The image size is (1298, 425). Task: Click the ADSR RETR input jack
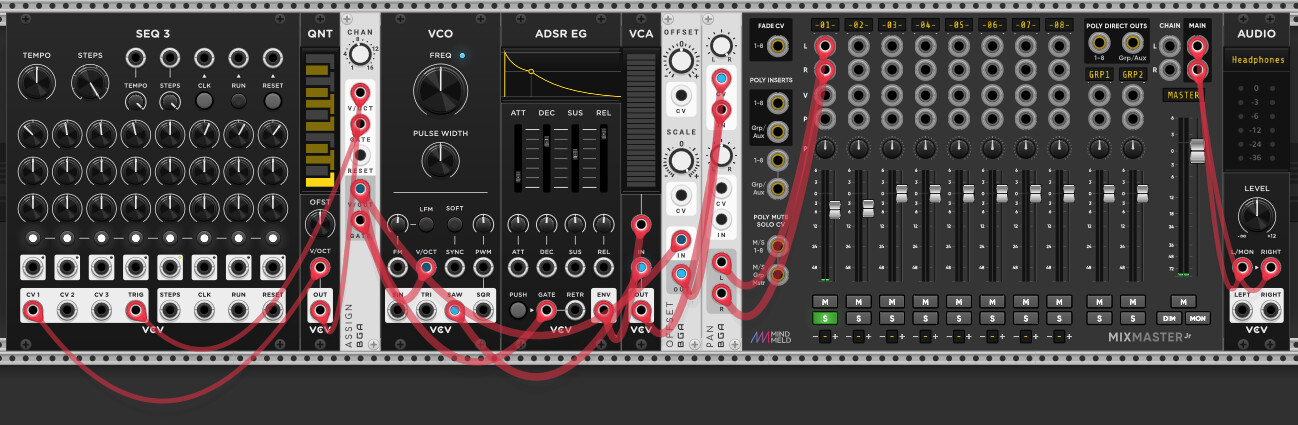point(575,311)
